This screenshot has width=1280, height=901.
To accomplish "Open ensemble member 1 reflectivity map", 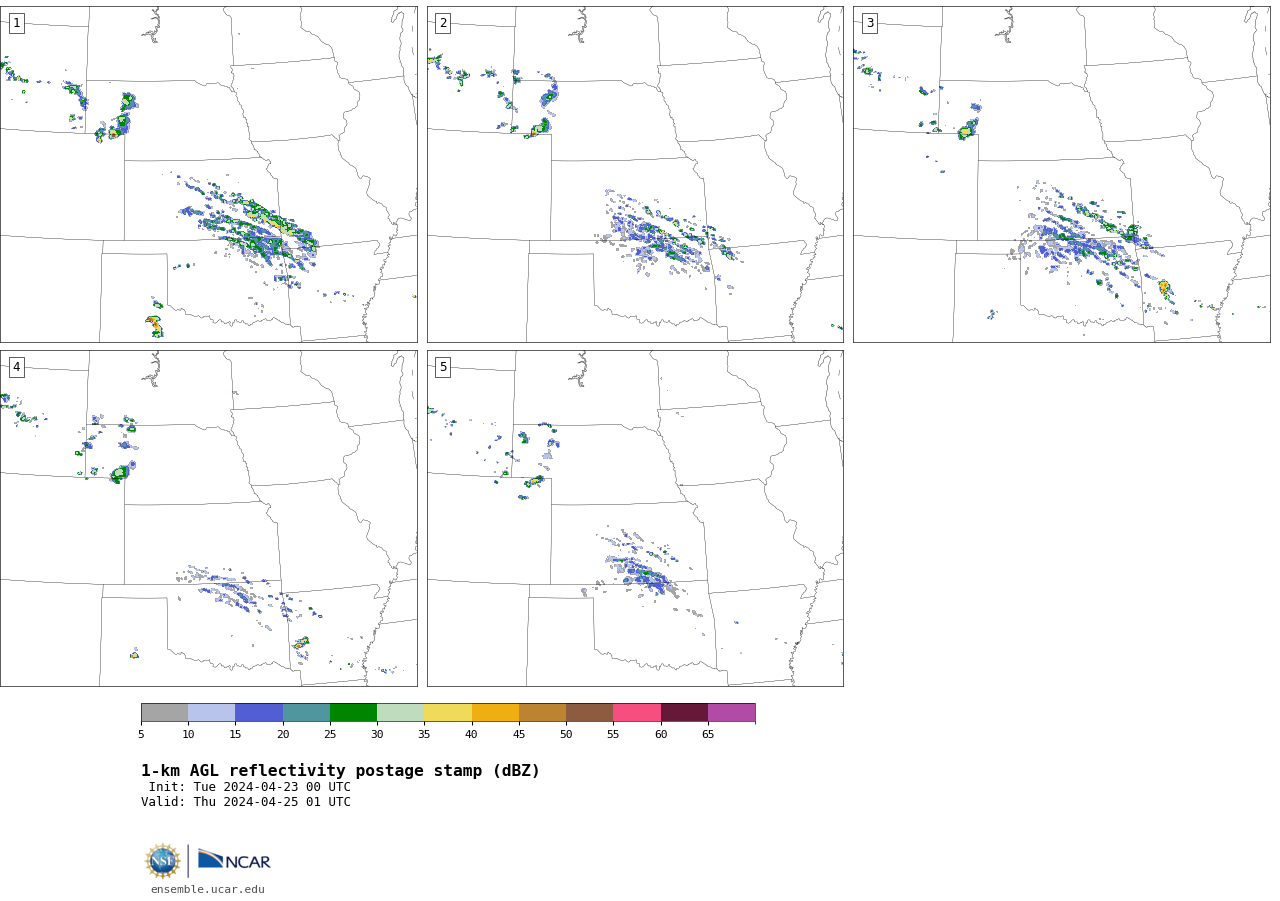I will pyautogui.click(x=209, y=174).
